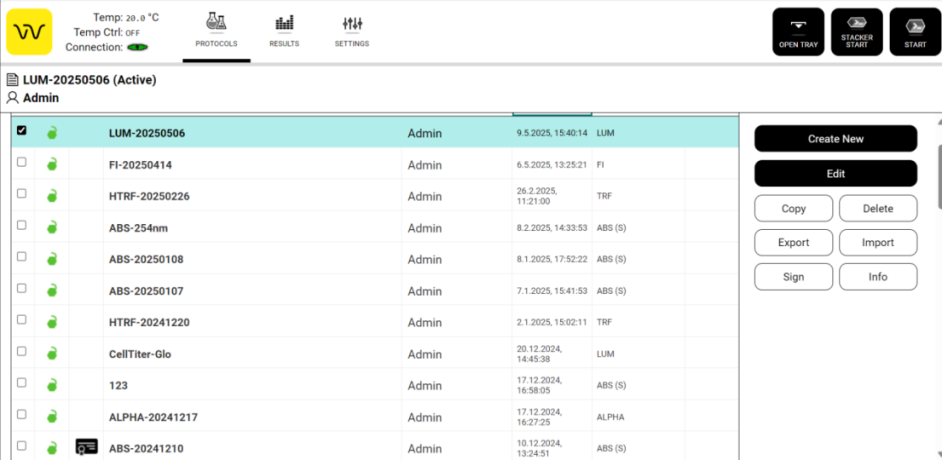Click the Import button

click(878, 243)
